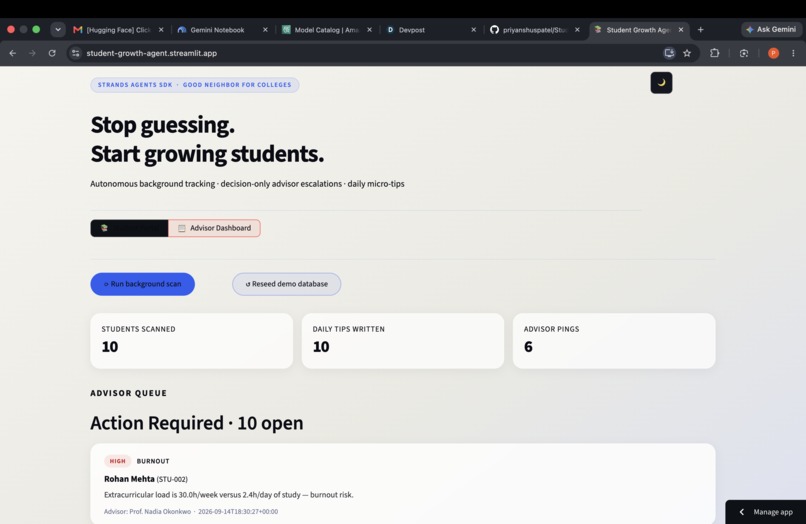Click the Strands Agents SDK badge
Screen dimensions: 806x524
click(x=195, y=85)
